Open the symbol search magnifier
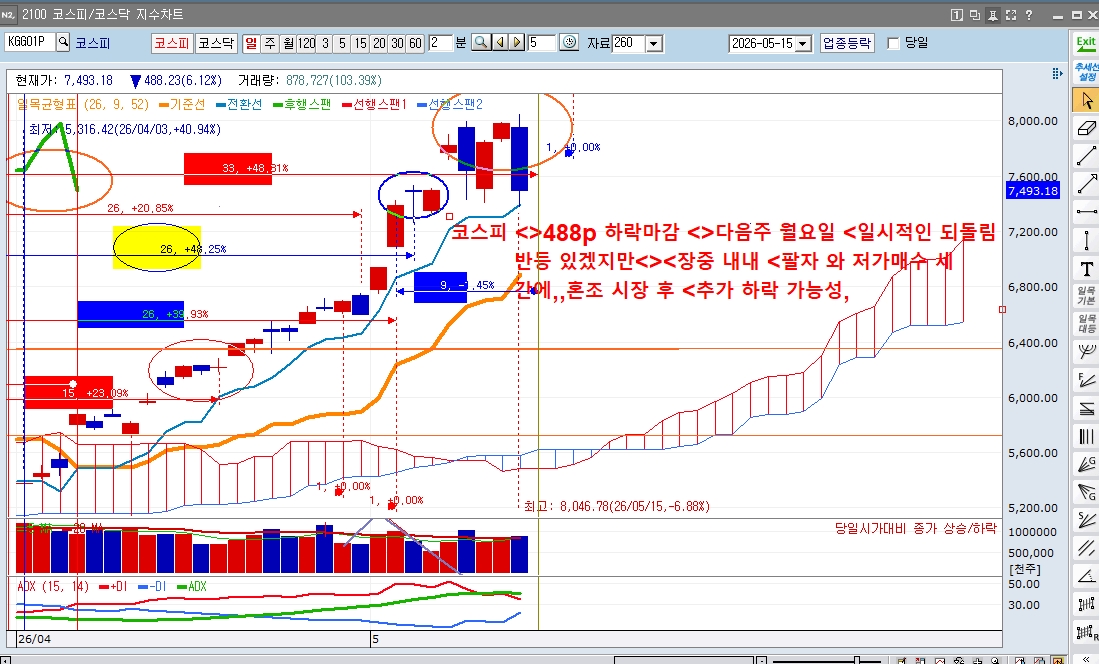This screenshot has height=664, width=1099. (63, 42)
